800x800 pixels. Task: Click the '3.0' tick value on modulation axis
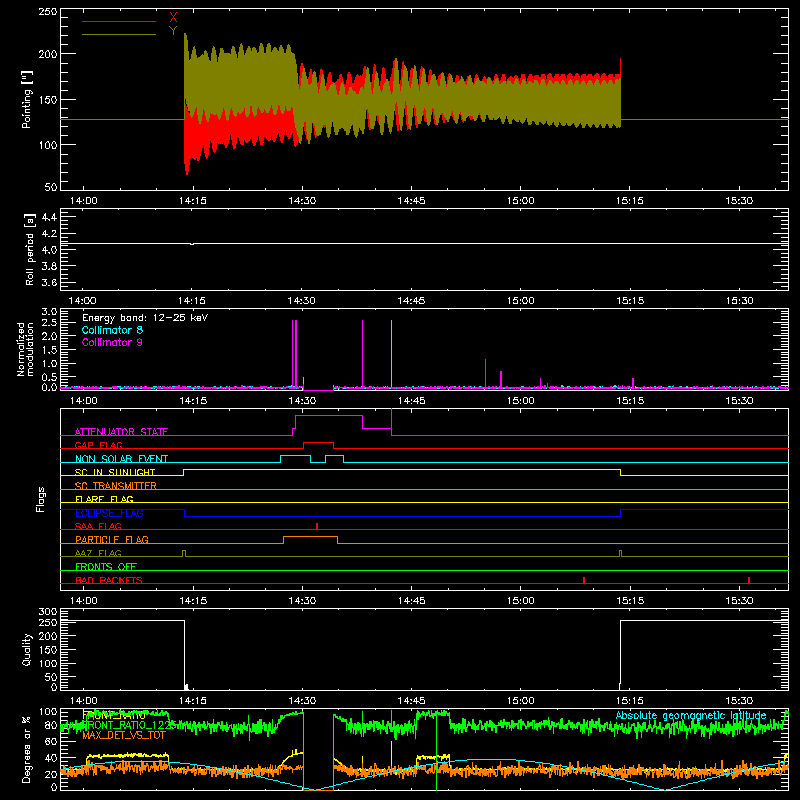pos(49,312)
